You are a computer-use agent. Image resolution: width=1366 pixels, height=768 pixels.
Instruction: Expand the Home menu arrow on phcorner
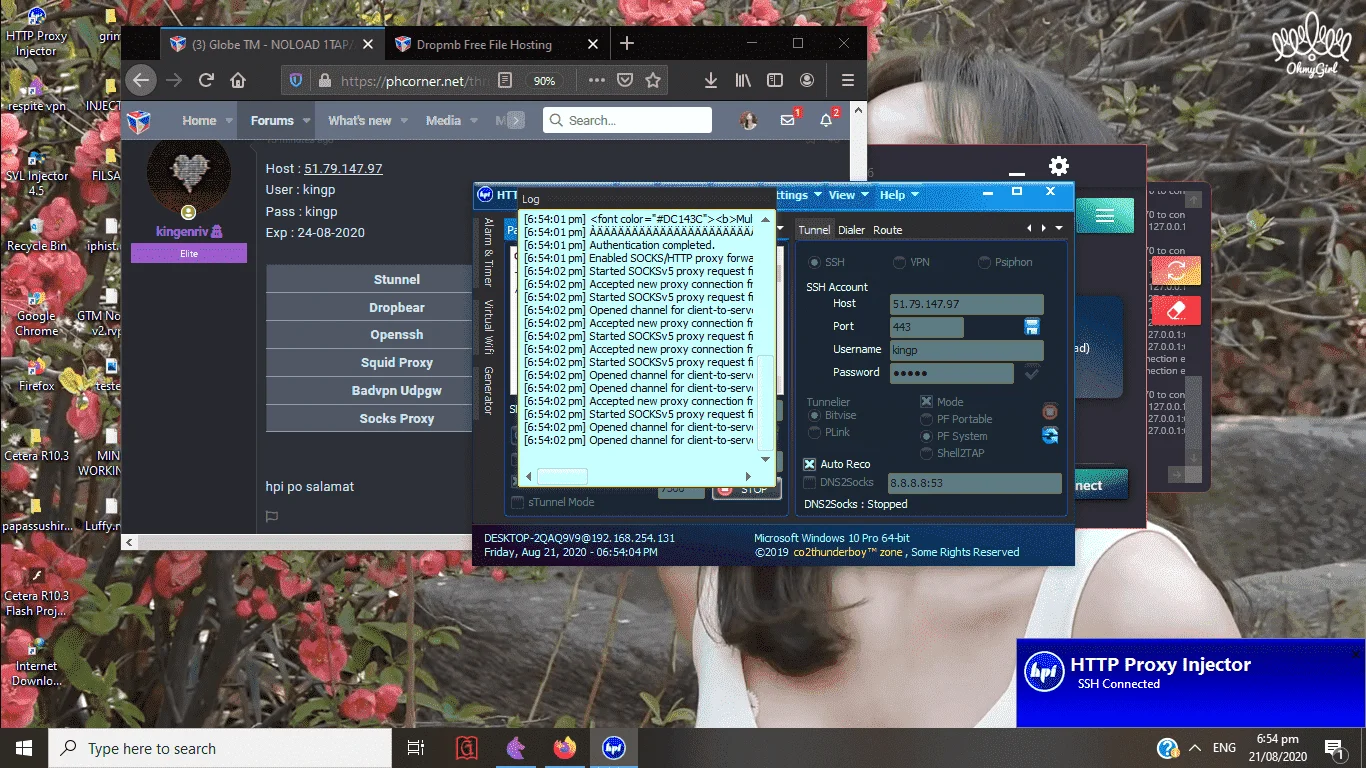click(x=229, y=121)
